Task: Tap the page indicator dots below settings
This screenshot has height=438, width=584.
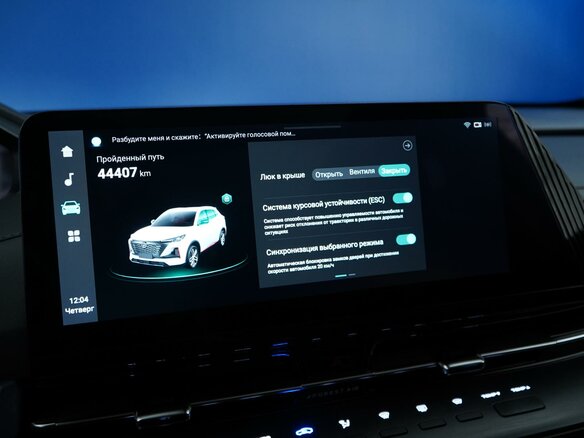Action: tap(345, 275)
